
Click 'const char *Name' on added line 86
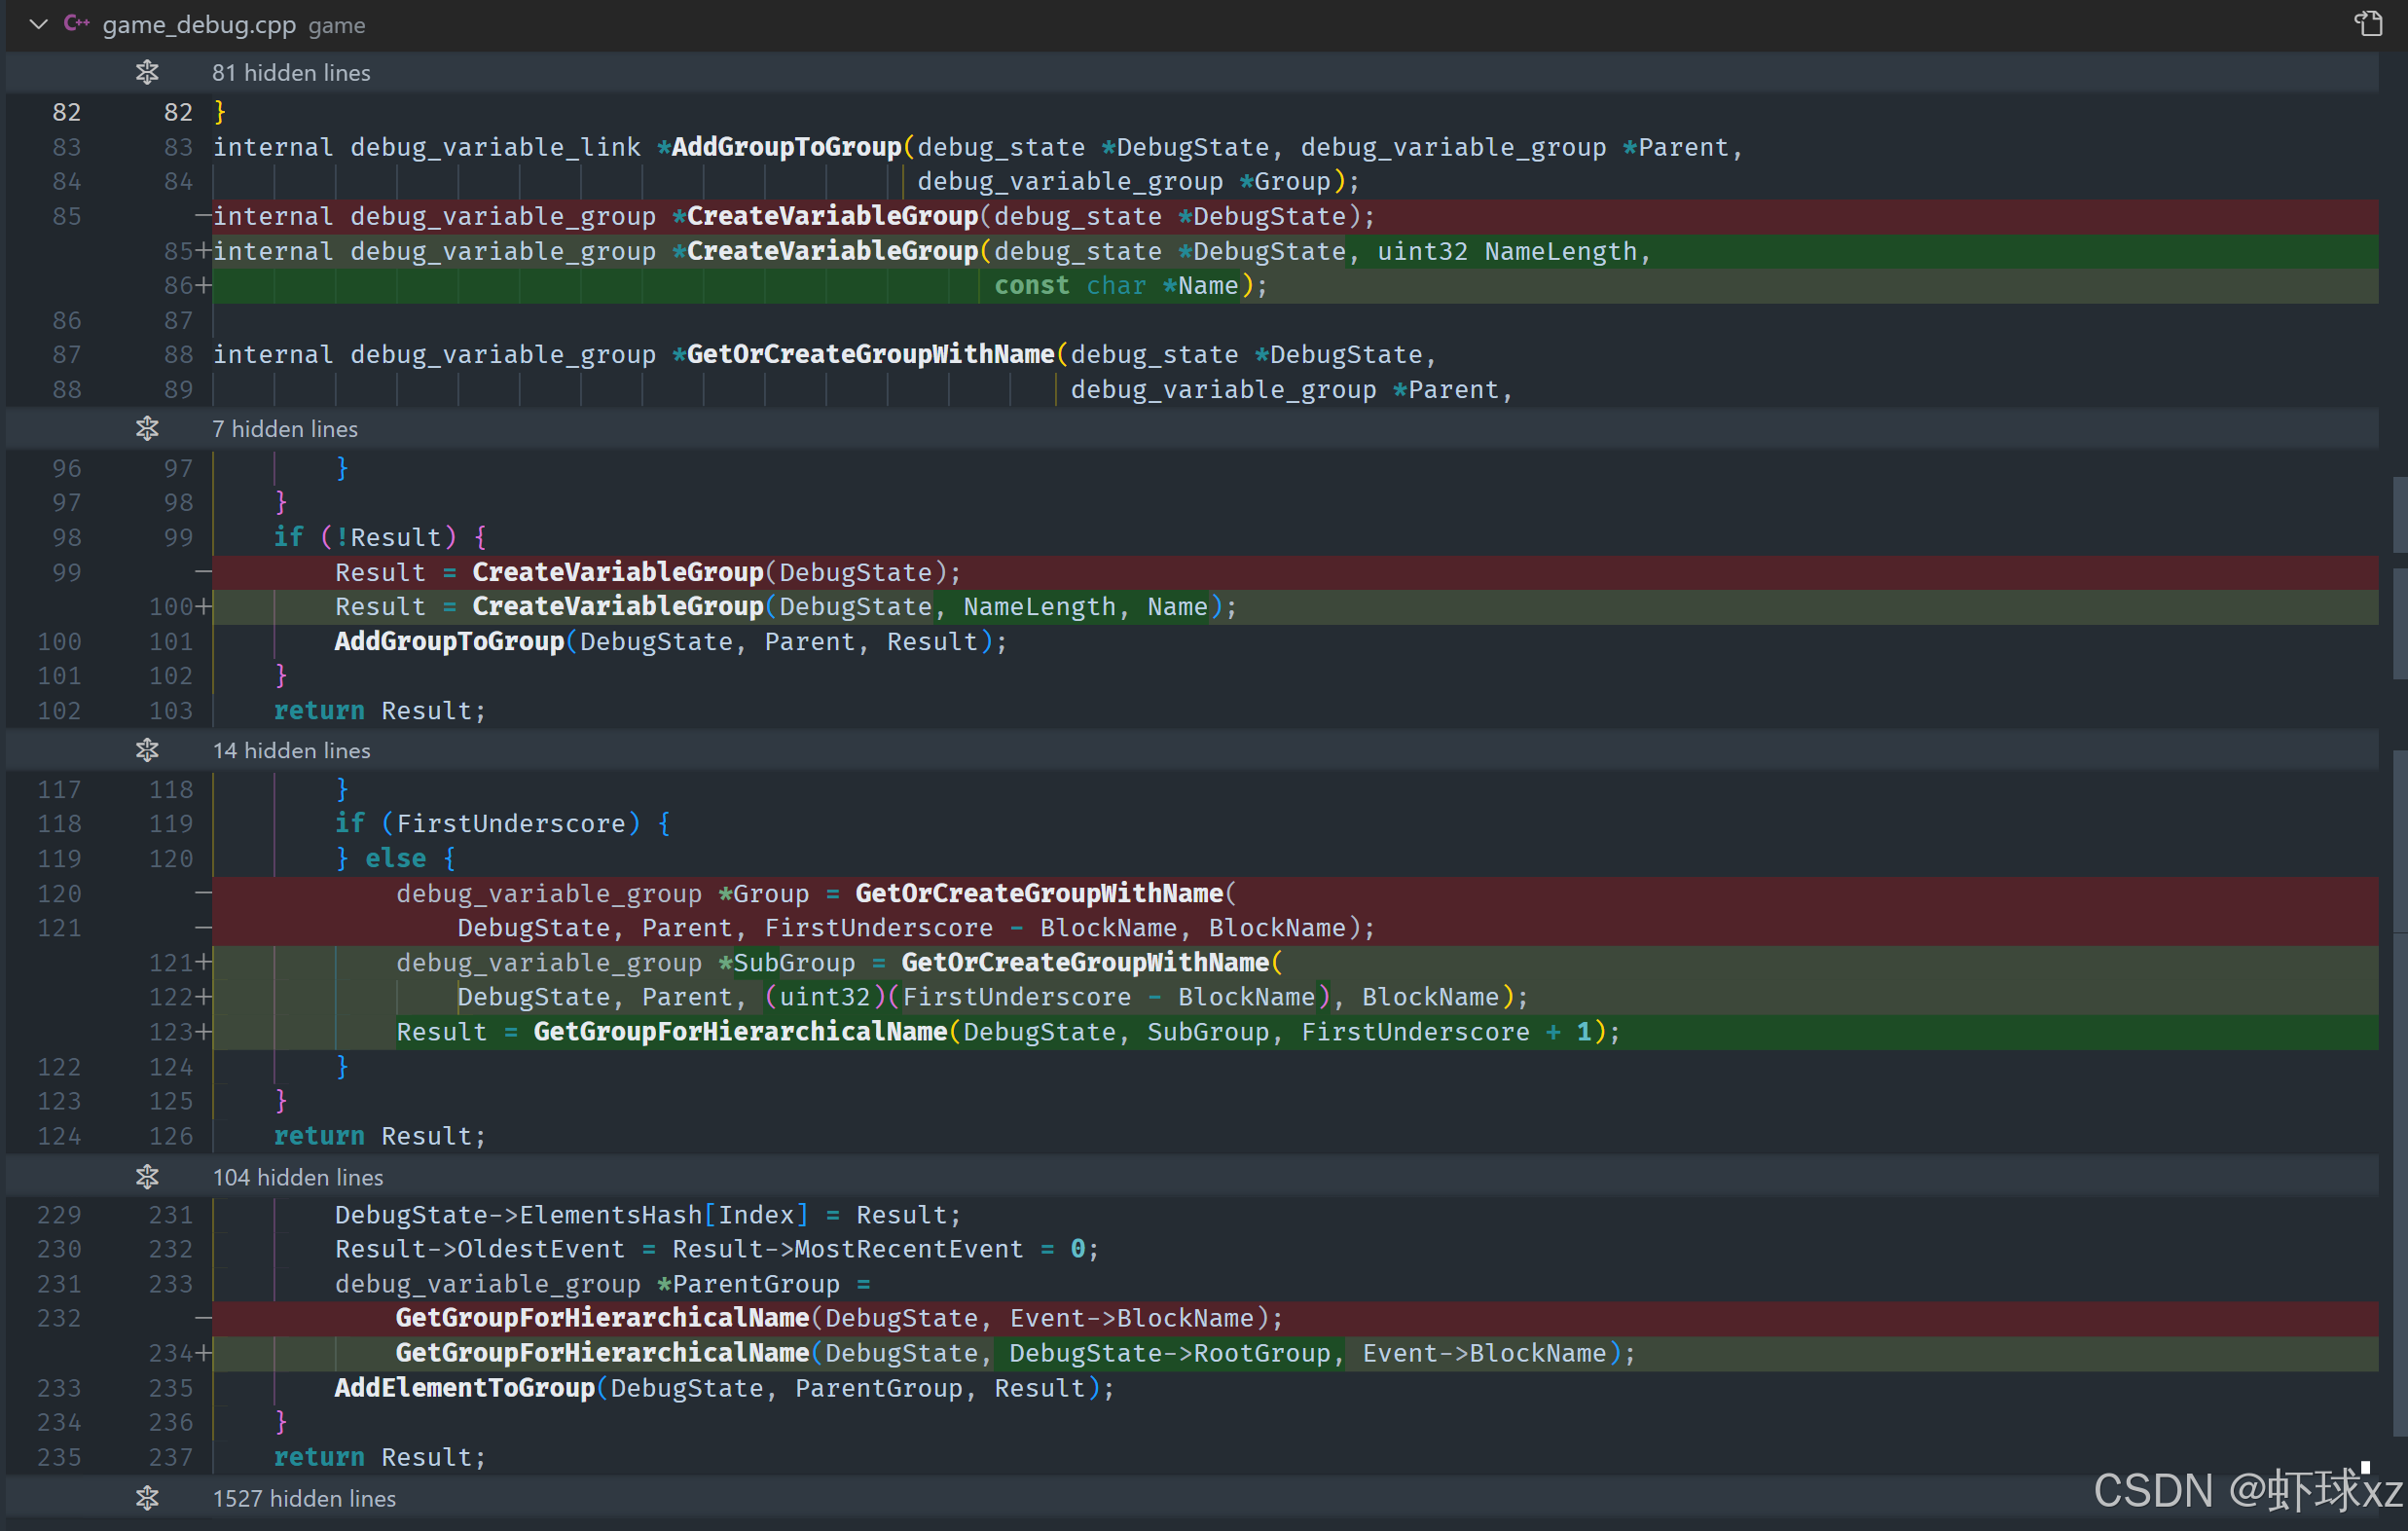[1116, 286]
